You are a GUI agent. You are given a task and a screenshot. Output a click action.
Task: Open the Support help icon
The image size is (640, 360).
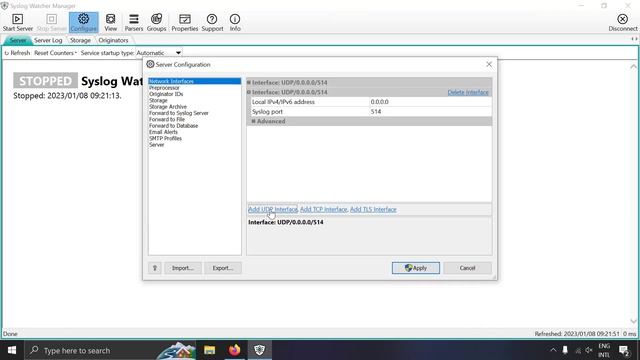pos(212,22)
